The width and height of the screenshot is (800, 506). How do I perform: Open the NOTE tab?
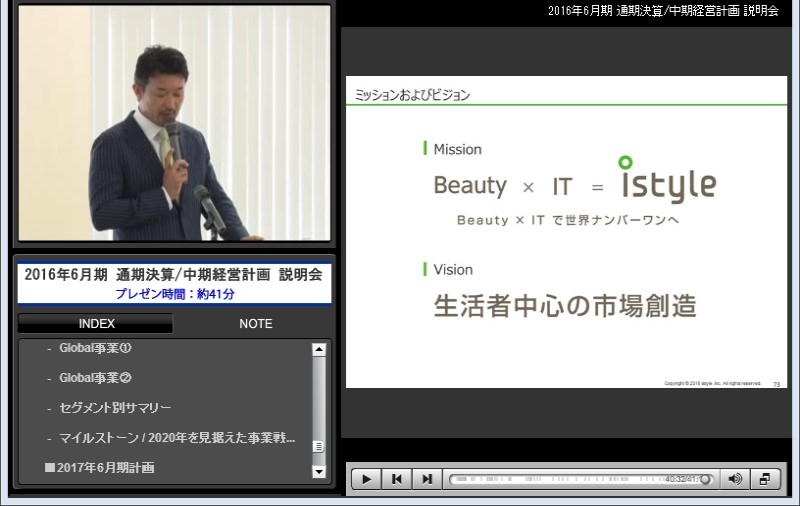point(256,324)
